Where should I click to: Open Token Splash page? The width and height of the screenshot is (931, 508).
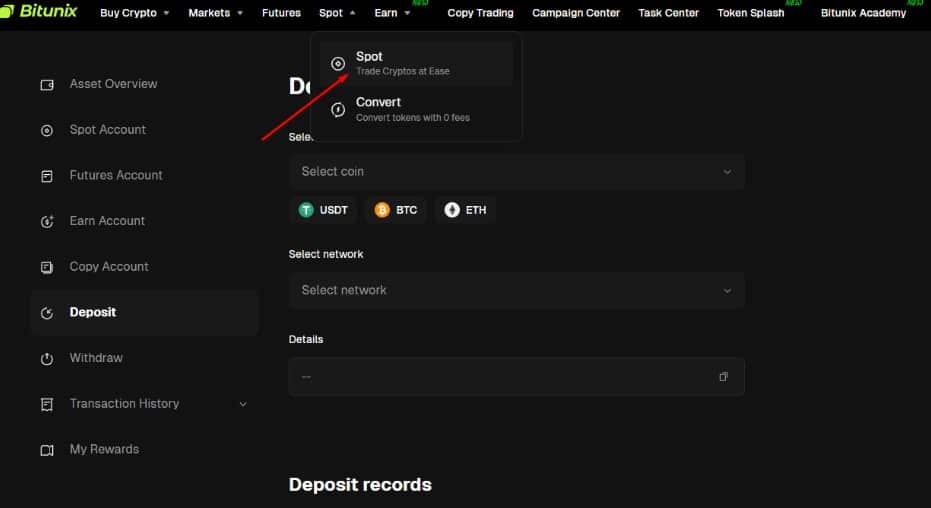[x=750, y=12]
